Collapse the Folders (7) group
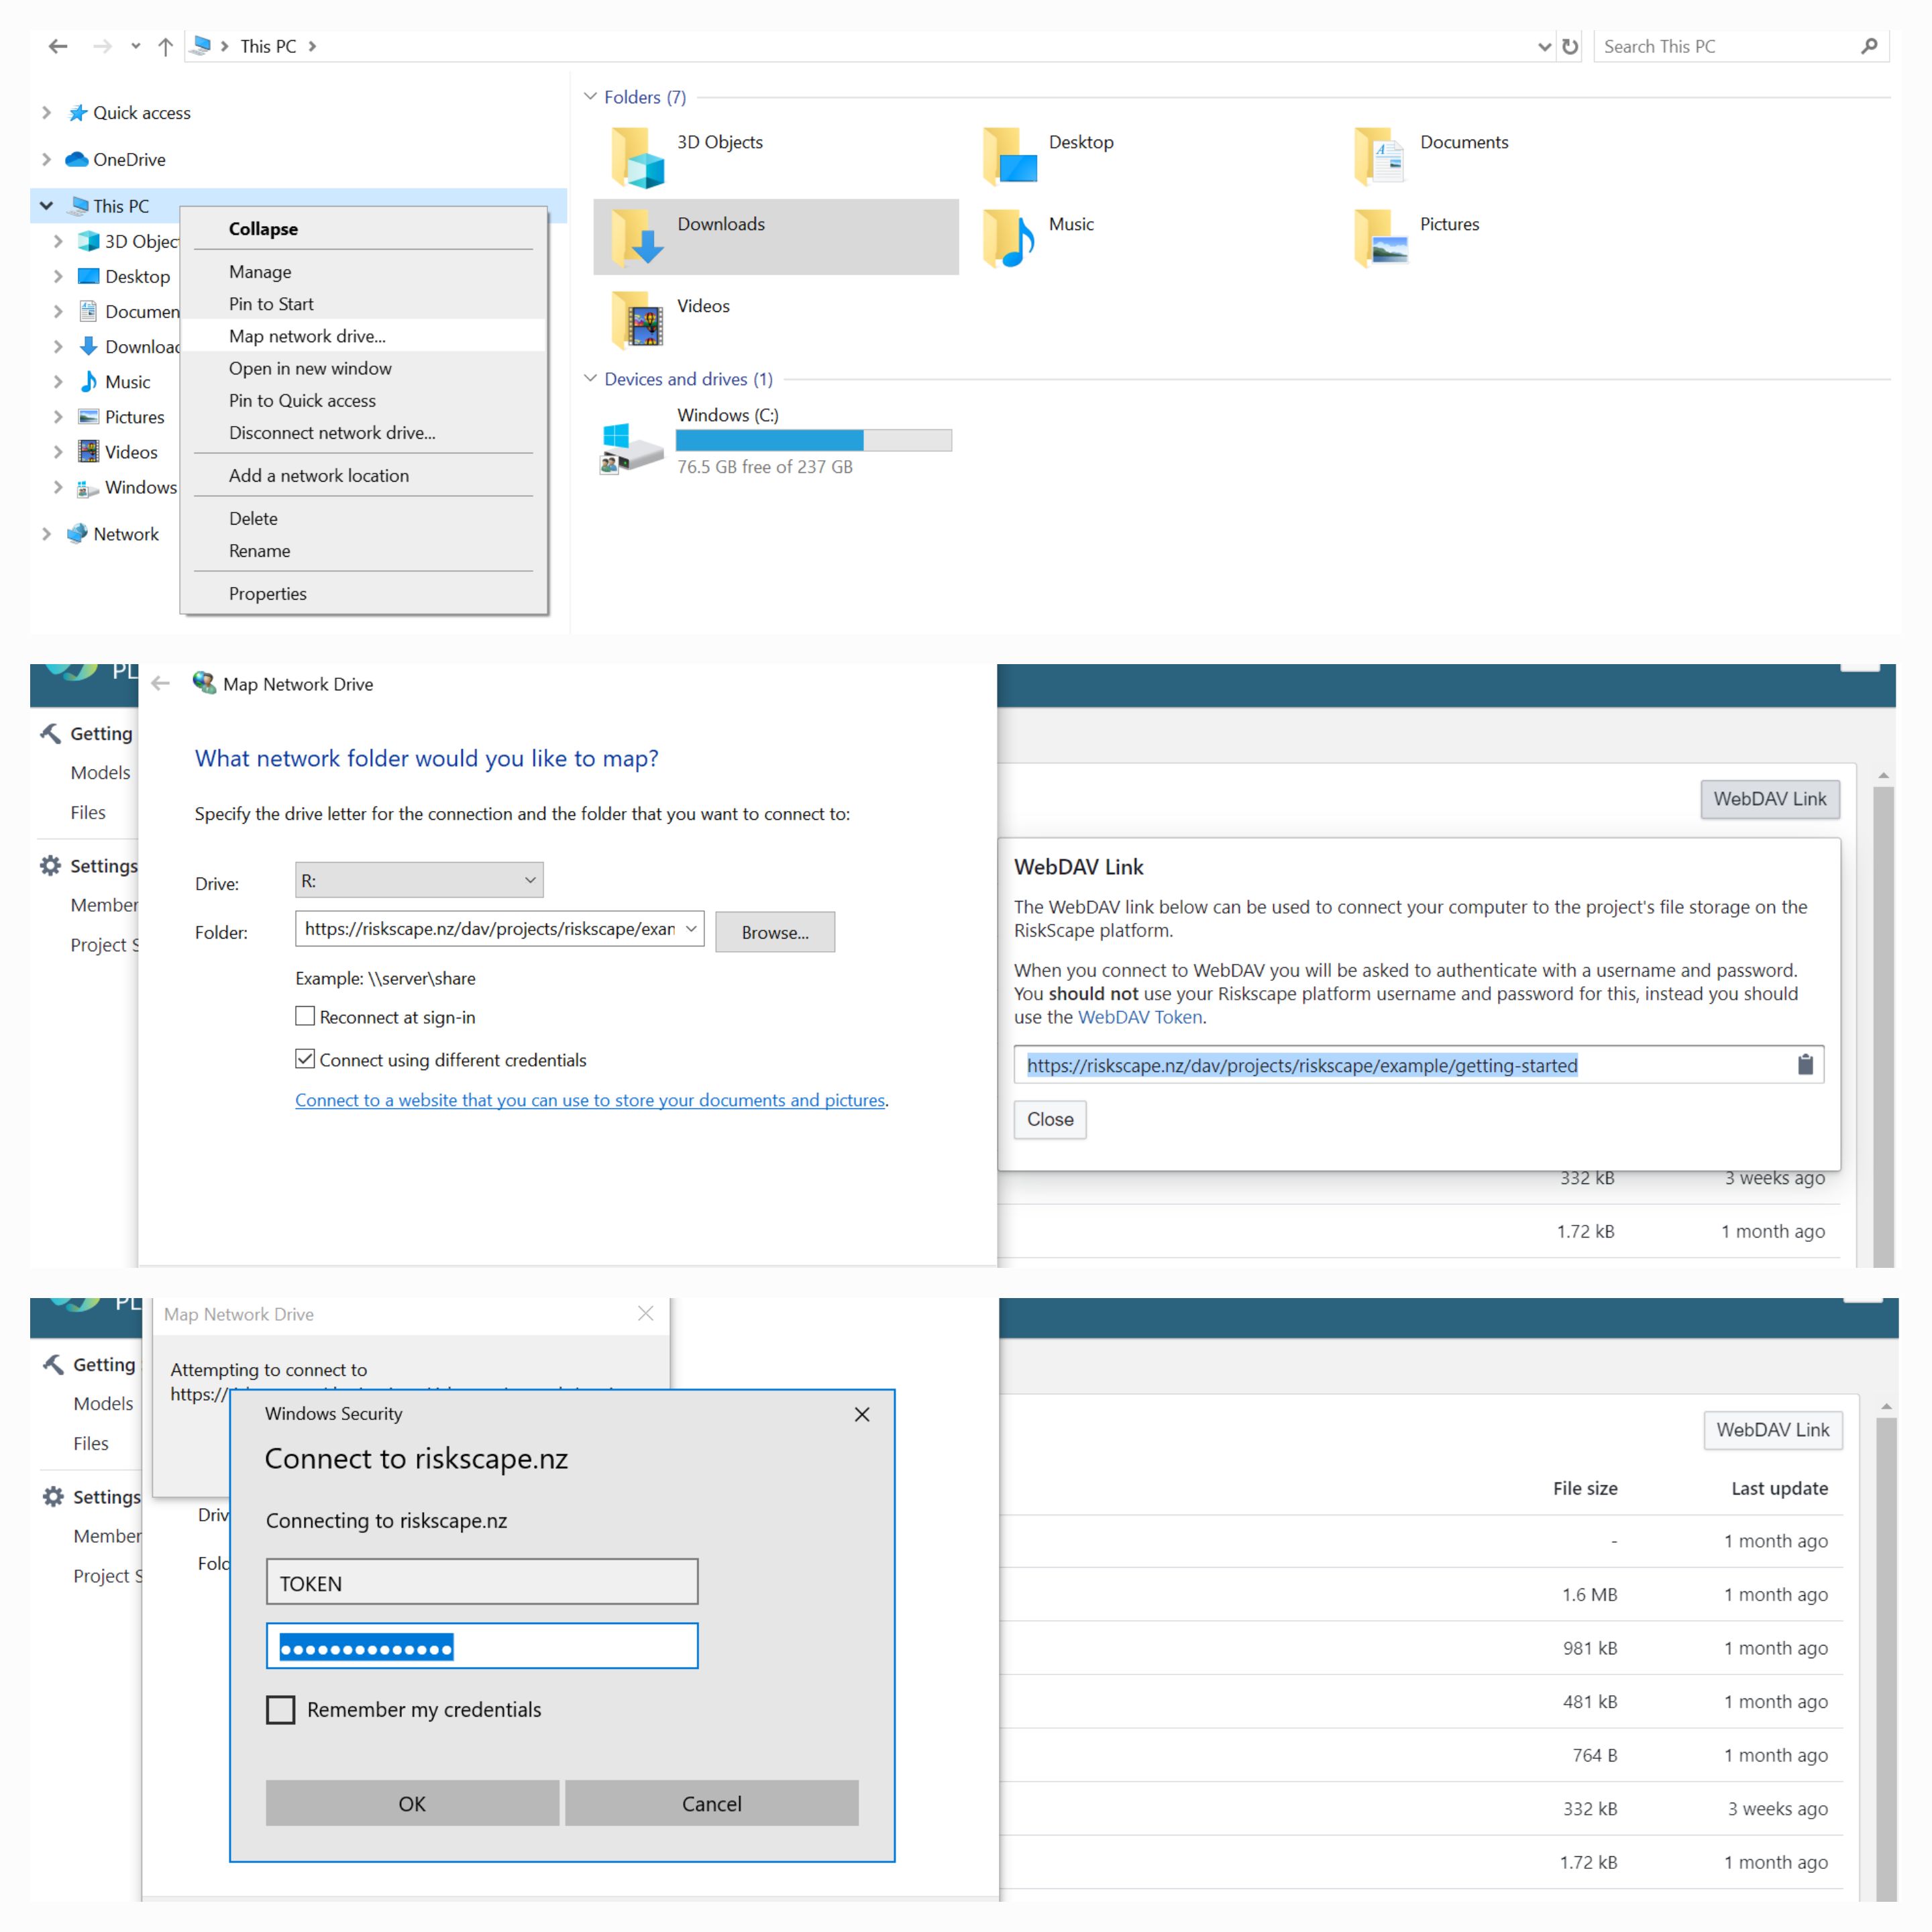The height and width of the screenshot is (1932, 1932). coord(590,97)
